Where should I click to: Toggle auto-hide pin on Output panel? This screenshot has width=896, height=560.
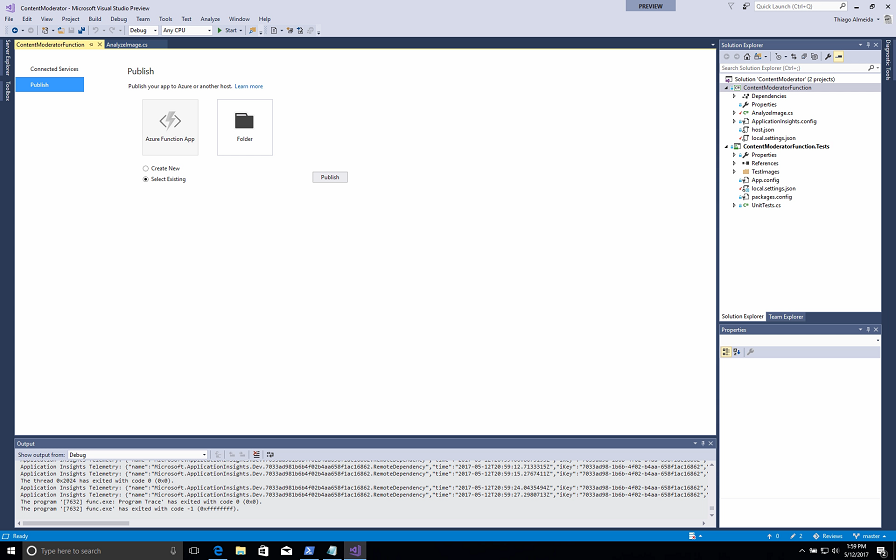point(703,443)
